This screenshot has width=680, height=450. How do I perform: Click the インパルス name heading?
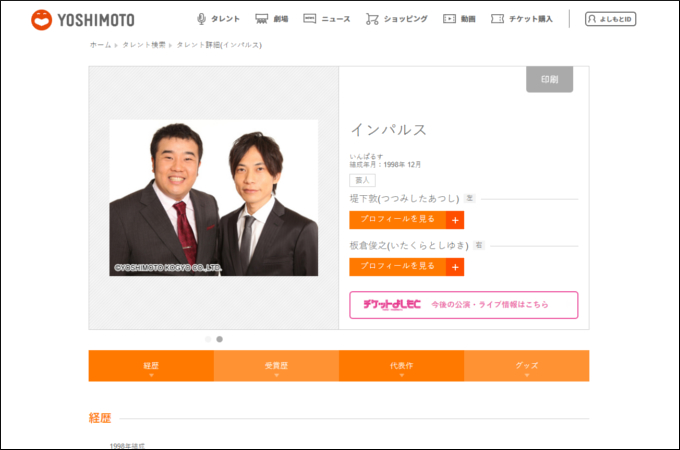click(x=389, y=130)
